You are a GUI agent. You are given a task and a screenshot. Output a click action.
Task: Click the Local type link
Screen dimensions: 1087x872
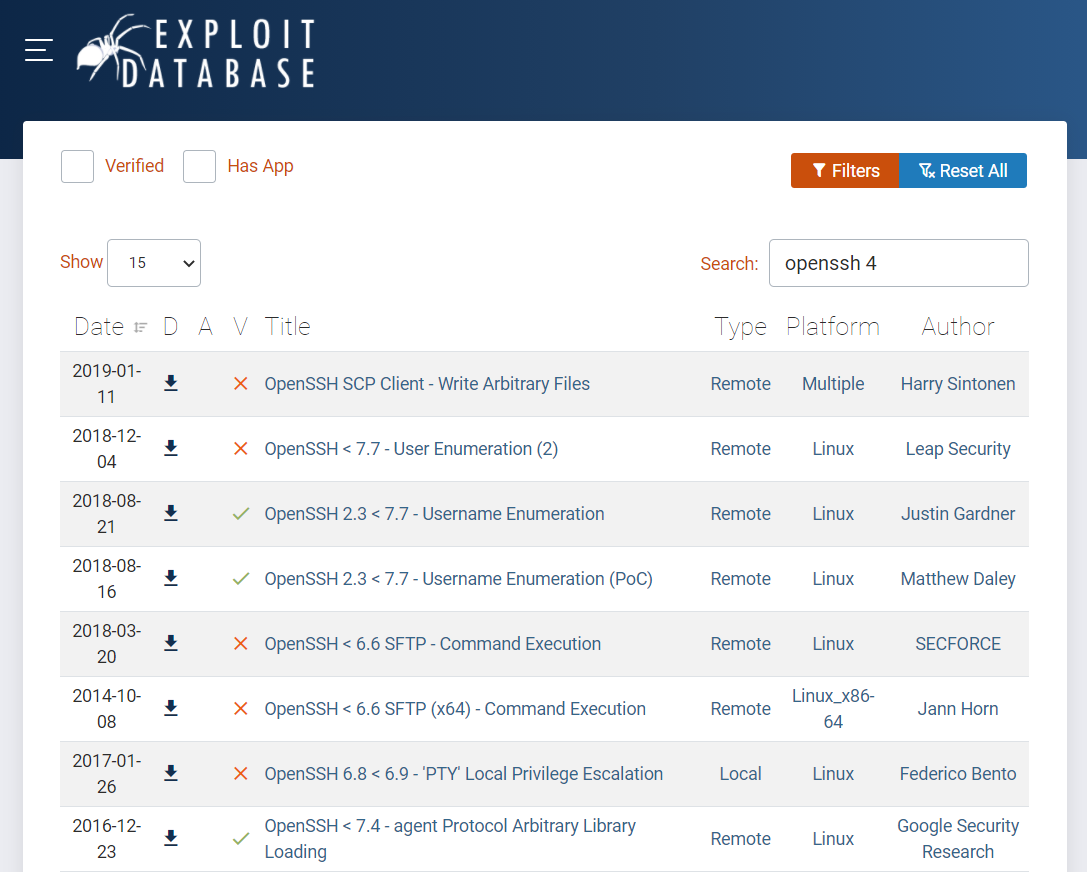tap(740, 774)
